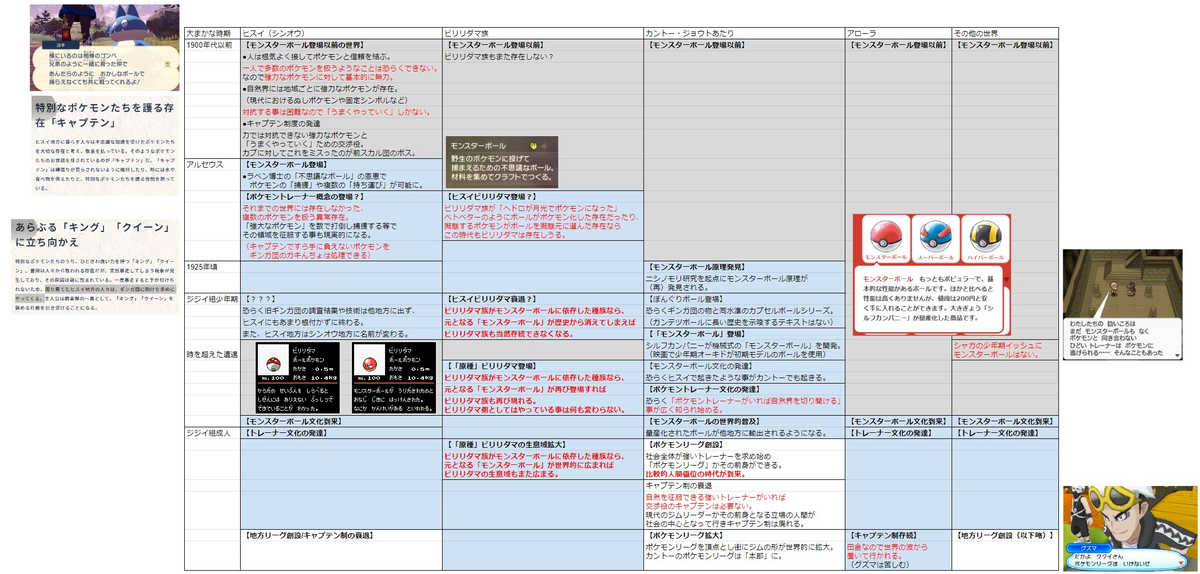Screen dimensions: 1200x574
Task: Select cell ●キャプテン制度の発達
Action: point(341,121)
